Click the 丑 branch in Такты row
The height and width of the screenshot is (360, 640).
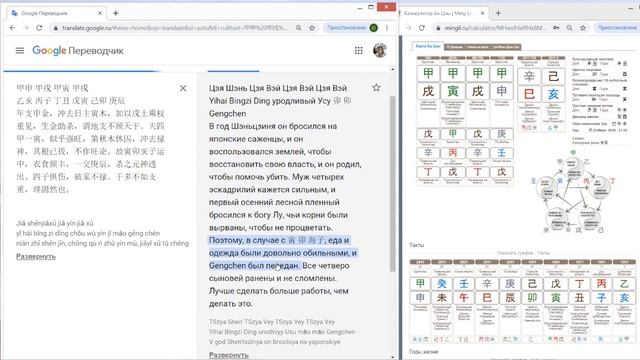click(x=579, y=297)
